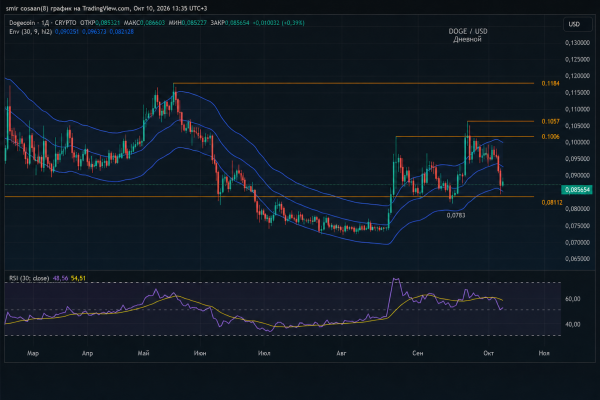
Task: Click the 0,130000 price axis label
Action: 577,42
